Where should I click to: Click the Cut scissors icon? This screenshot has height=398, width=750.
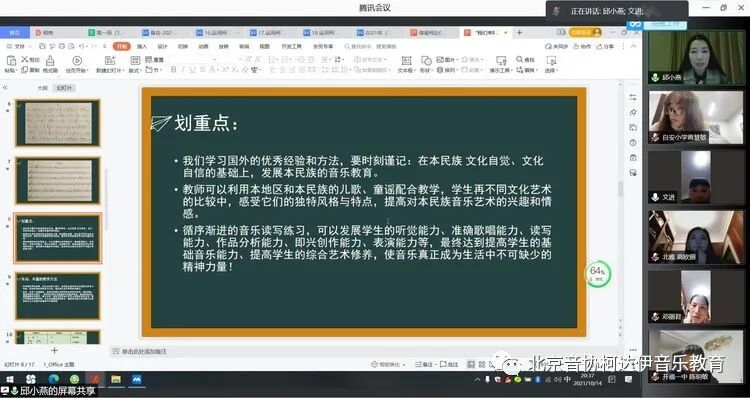point(24,59)
